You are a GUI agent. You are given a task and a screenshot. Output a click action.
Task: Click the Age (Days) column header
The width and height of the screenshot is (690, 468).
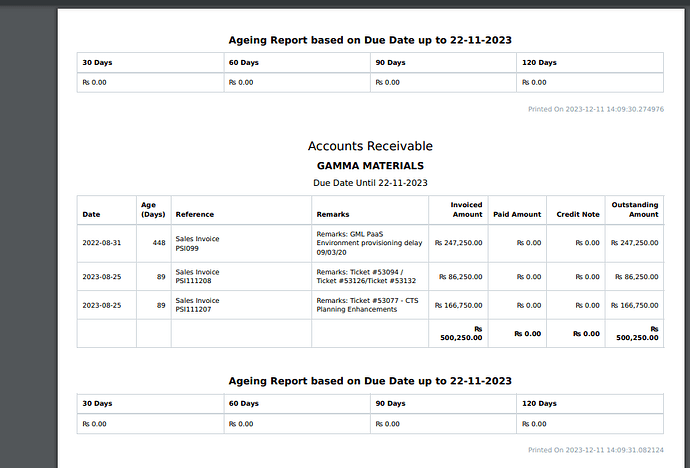coord(153,210)
